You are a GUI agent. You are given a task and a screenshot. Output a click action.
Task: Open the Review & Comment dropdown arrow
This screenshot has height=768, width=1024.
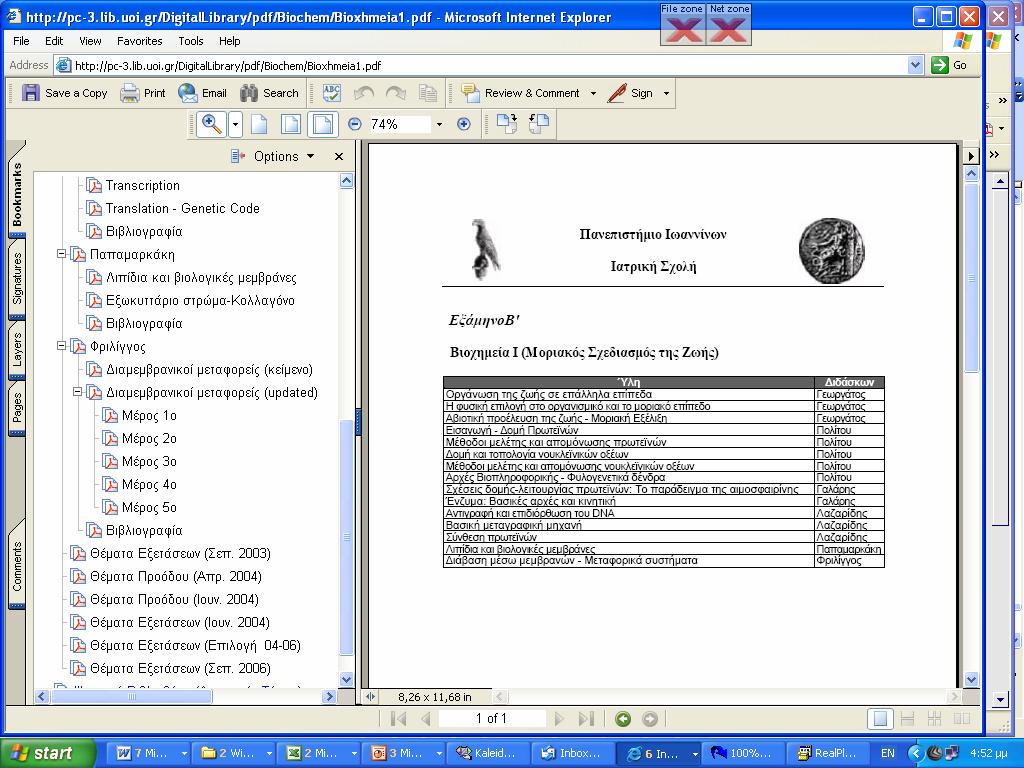[x=593, y=93]
